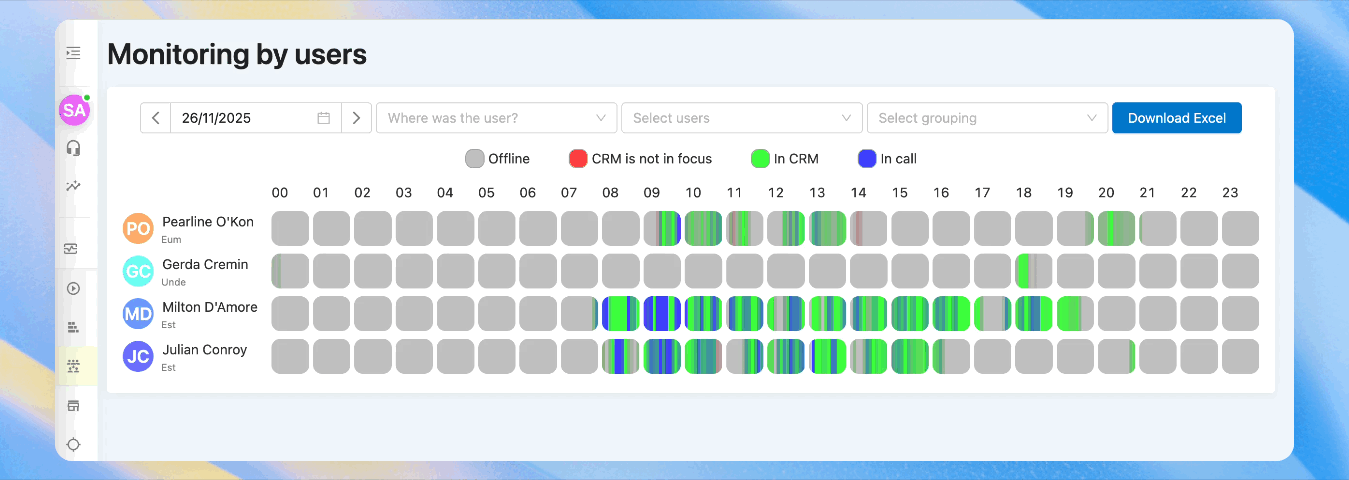Open calendar icon in date field
This screenshot has height=480, width=1349.
coord(324,118)
